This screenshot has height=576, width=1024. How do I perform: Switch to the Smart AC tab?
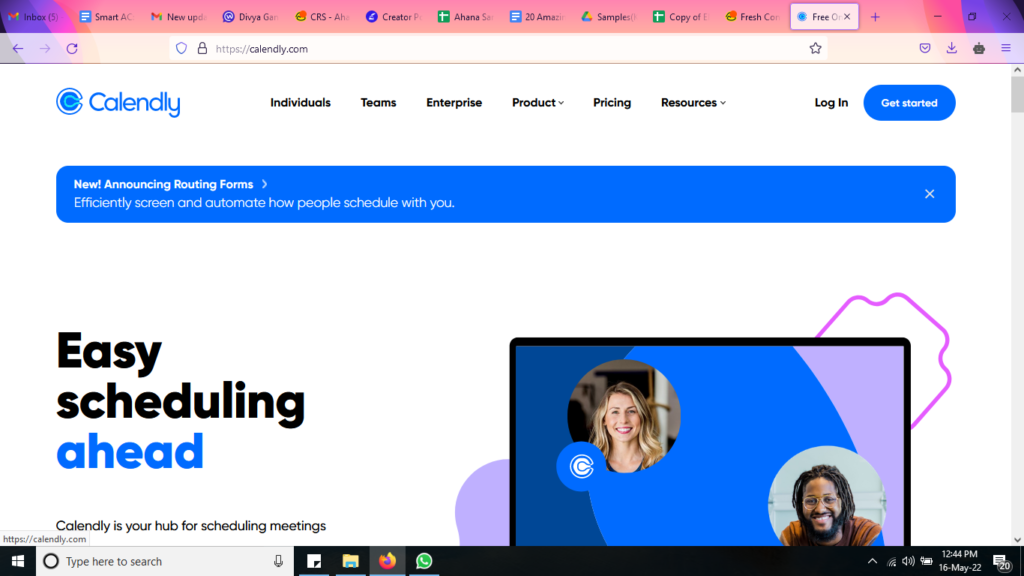click(x=106, y=17)
